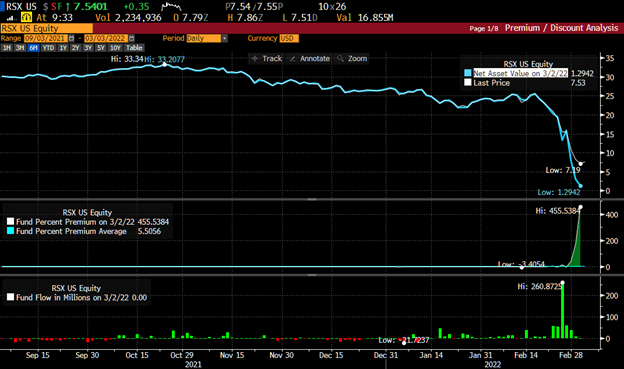
Task: Click the Annotate button
Action: [310, 59]
